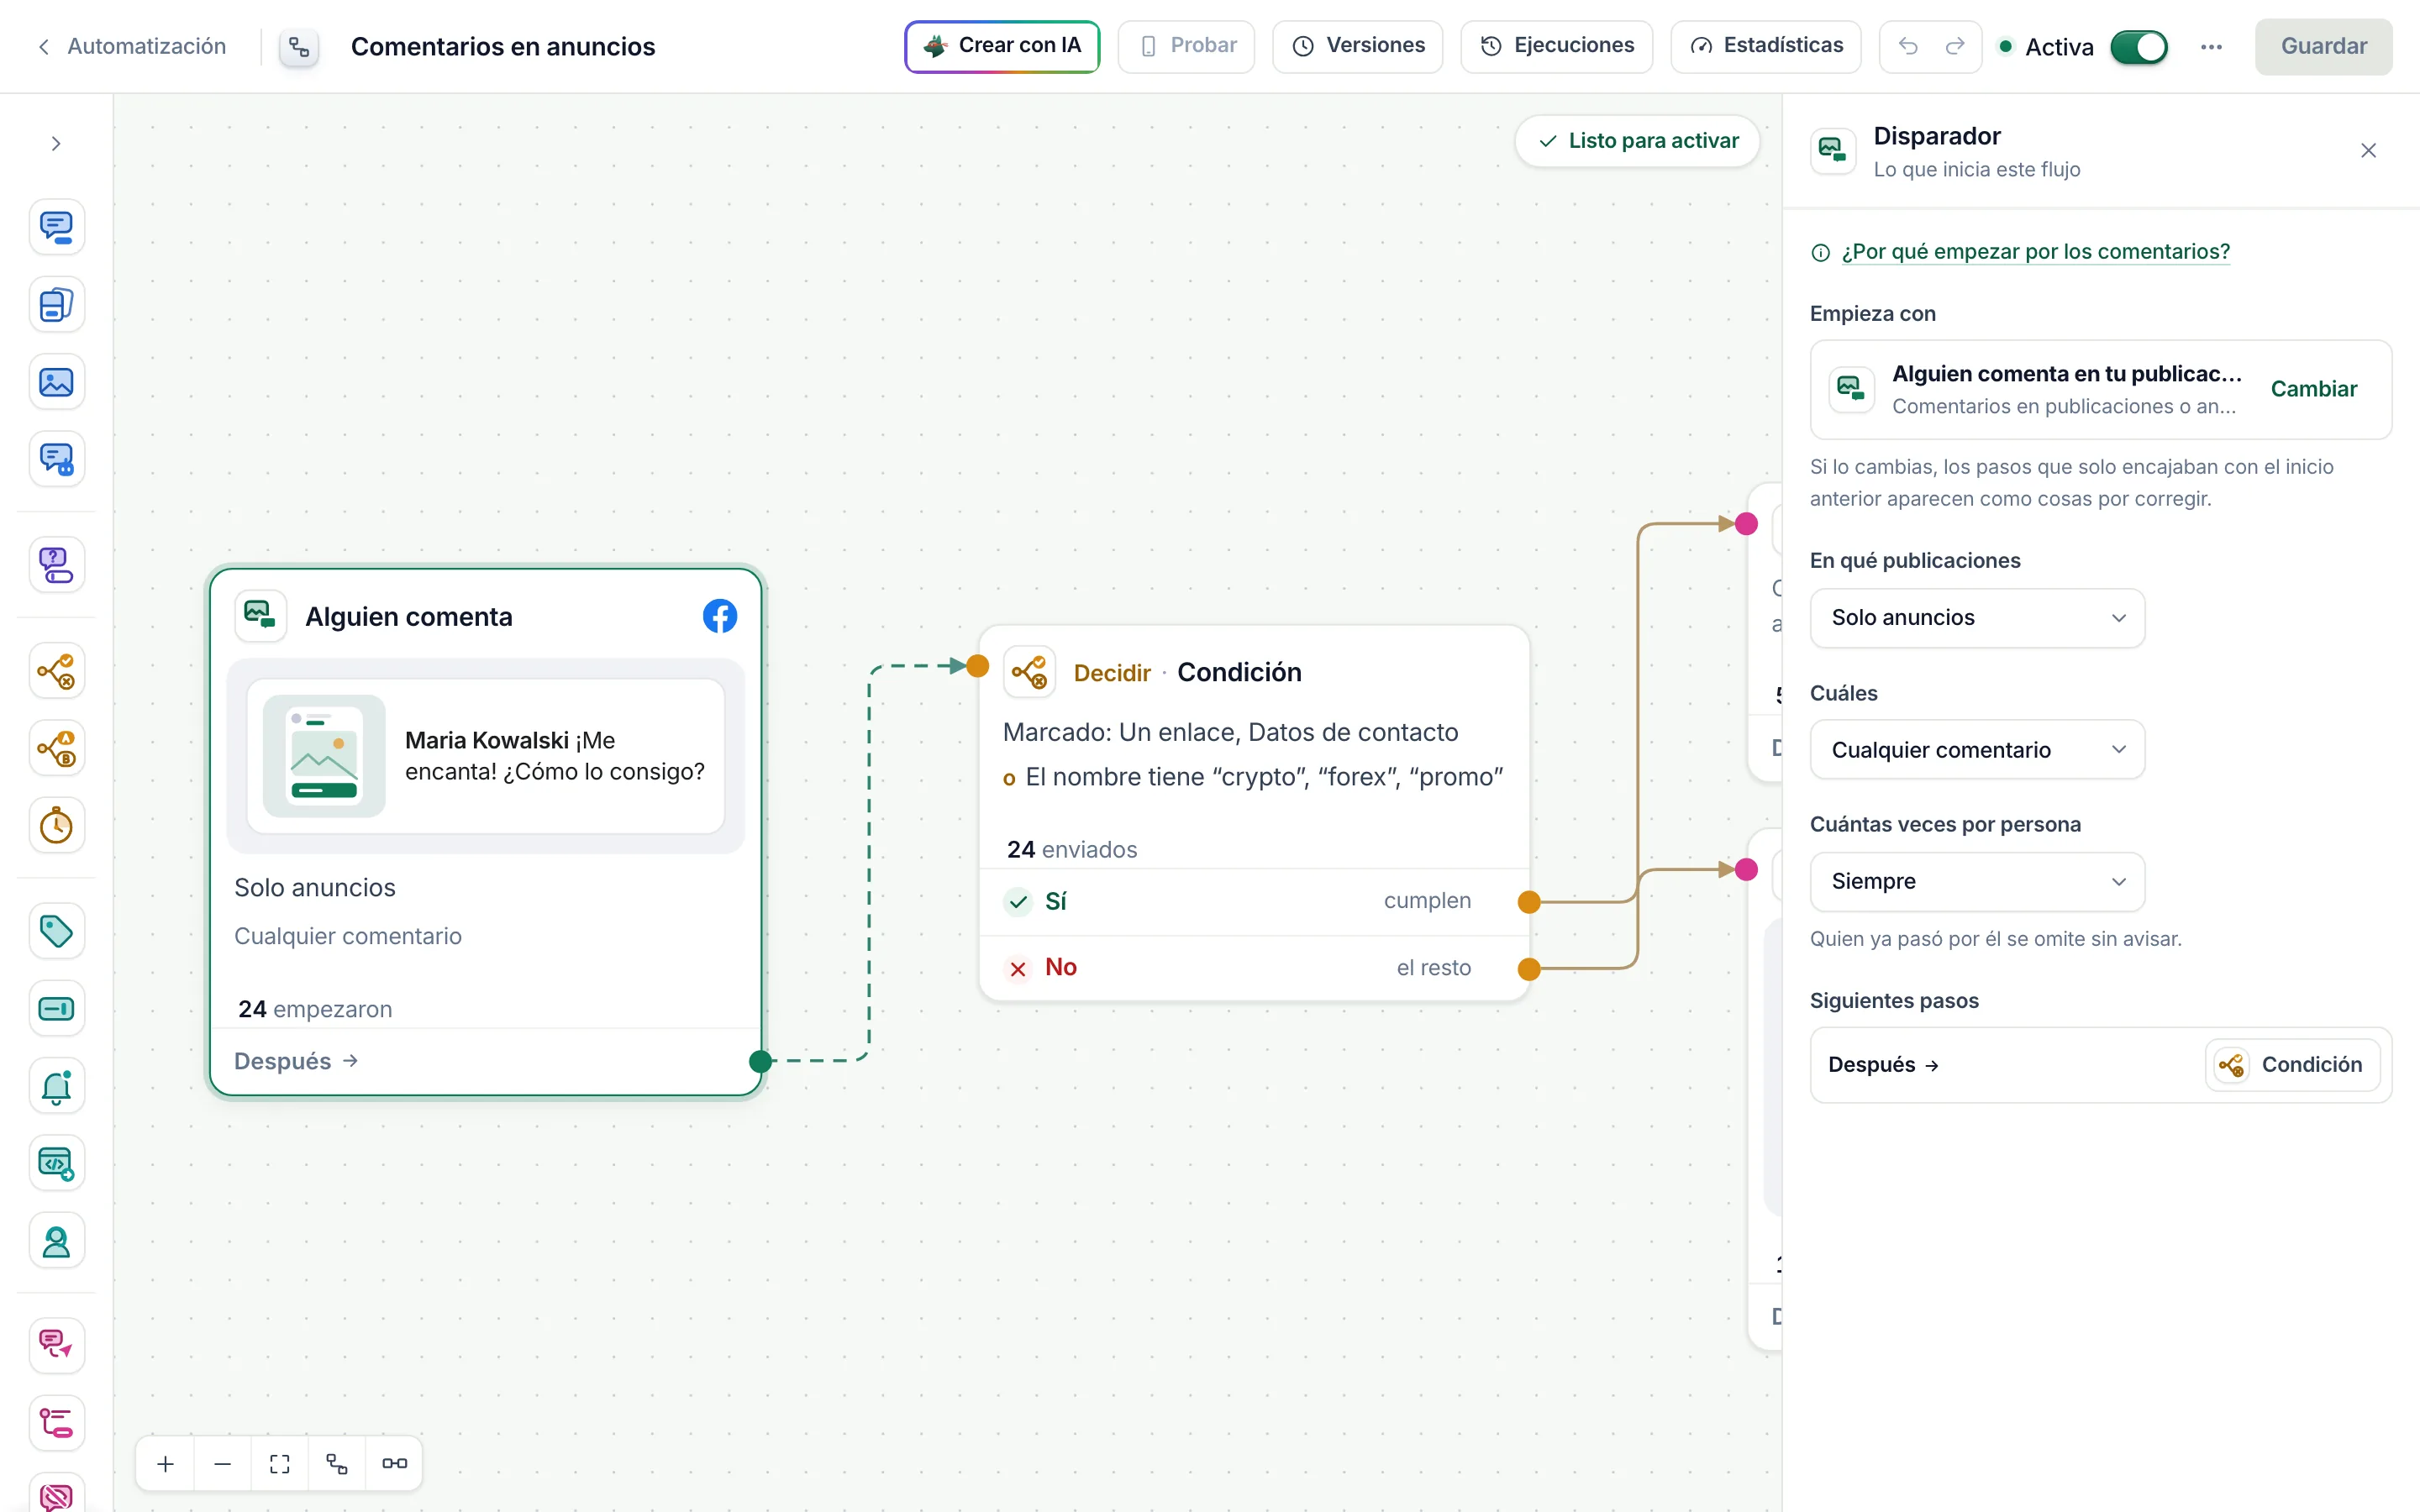Open the En qué publicaciones dropdown
The image size is (2420, 1512).
(1977, 618)
